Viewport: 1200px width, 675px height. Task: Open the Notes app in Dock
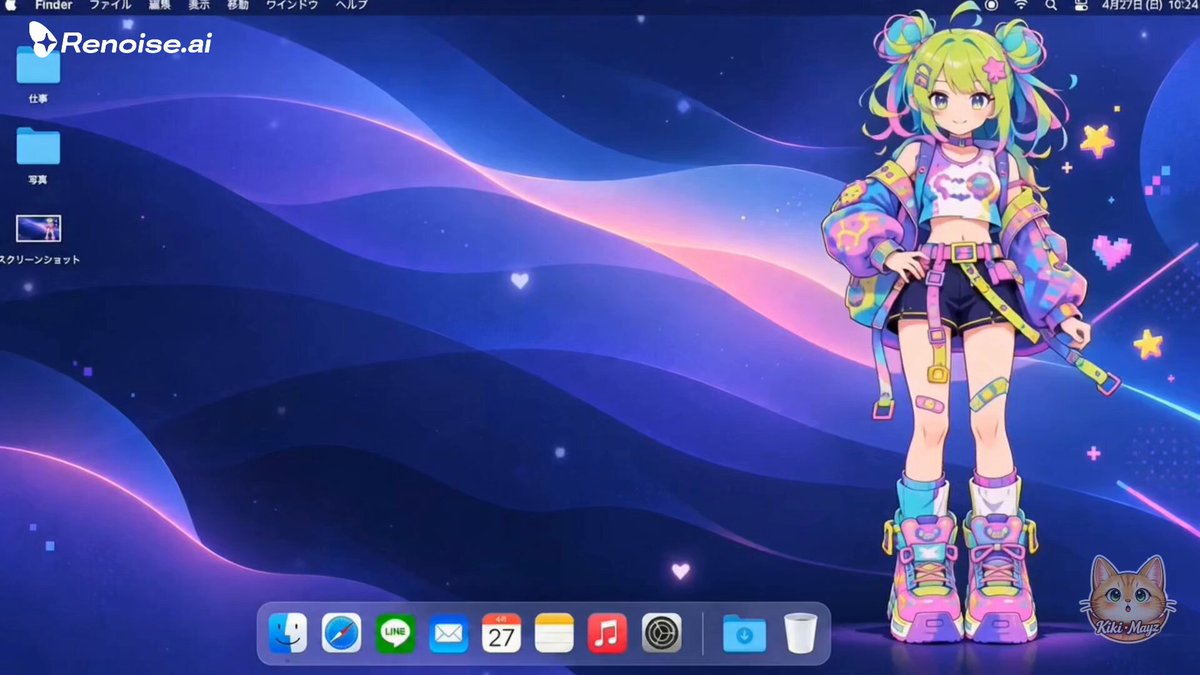(x=554, y=633)
